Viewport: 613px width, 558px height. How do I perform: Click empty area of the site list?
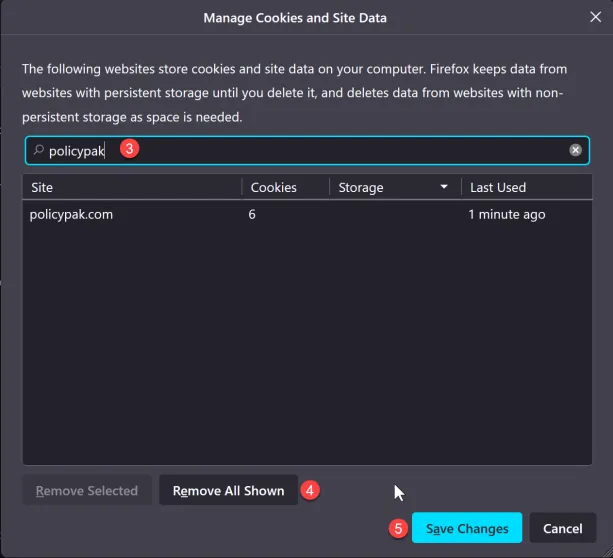point(306,350)
